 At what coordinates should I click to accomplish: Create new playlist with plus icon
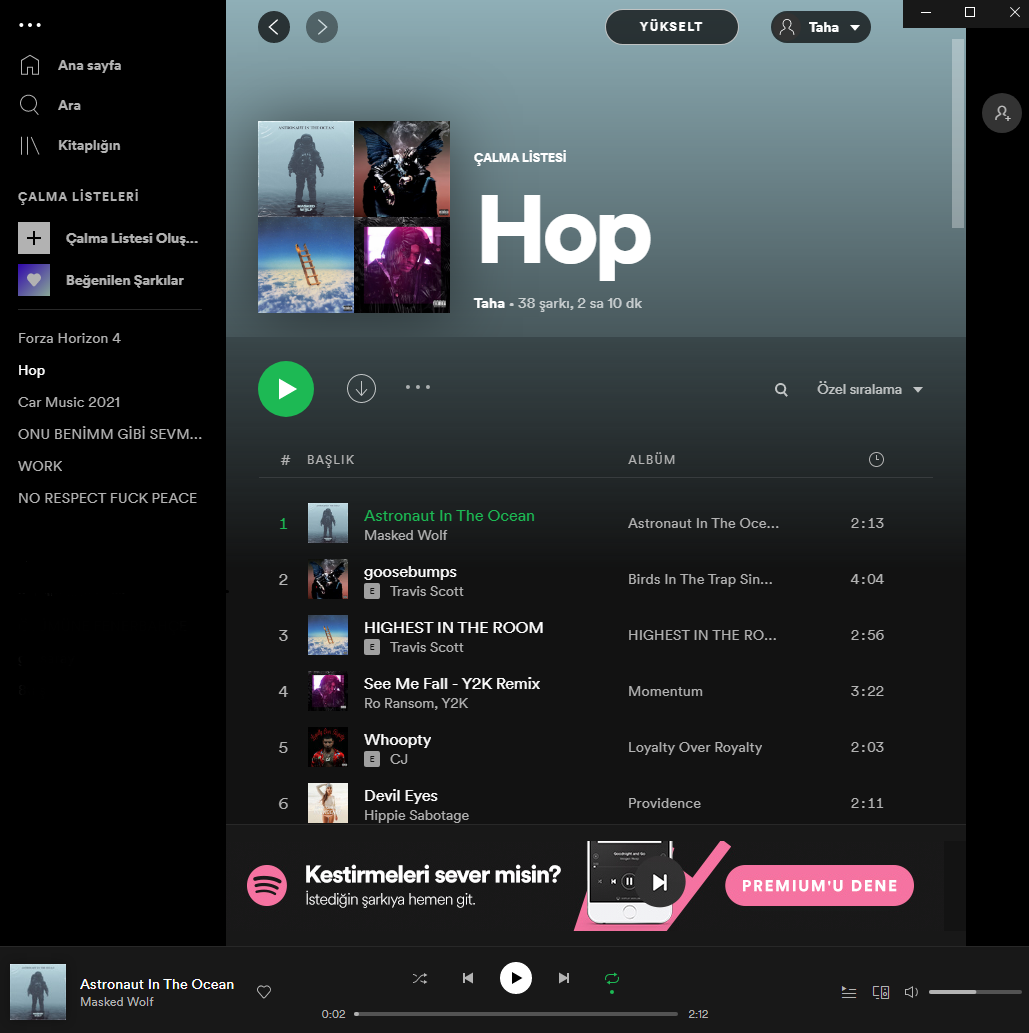pos(34,238)
